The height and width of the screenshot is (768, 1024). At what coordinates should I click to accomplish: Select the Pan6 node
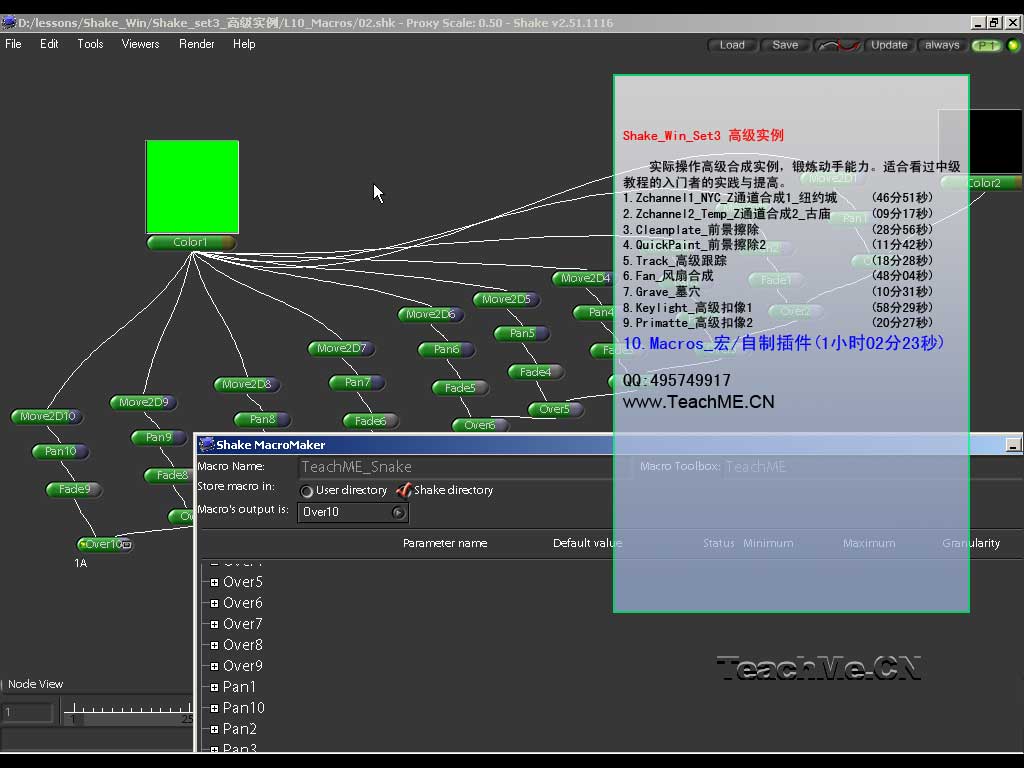(x=446, y=349)
